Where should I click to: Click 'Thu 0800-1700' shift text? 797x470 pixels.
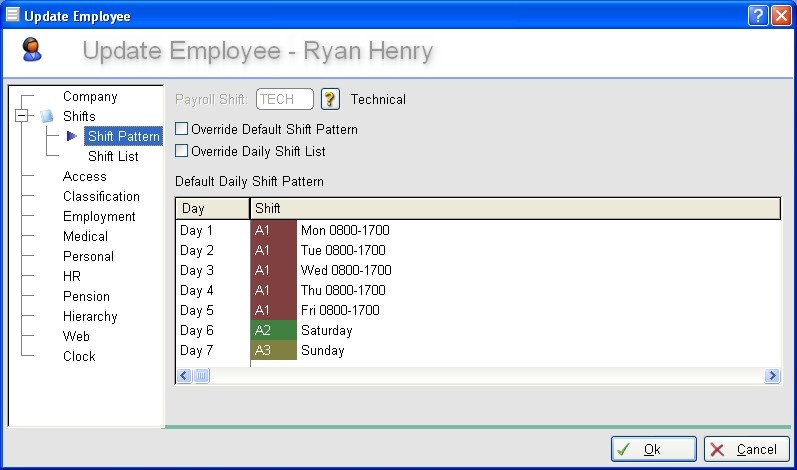pyautogui.click(x=343, y=290)
